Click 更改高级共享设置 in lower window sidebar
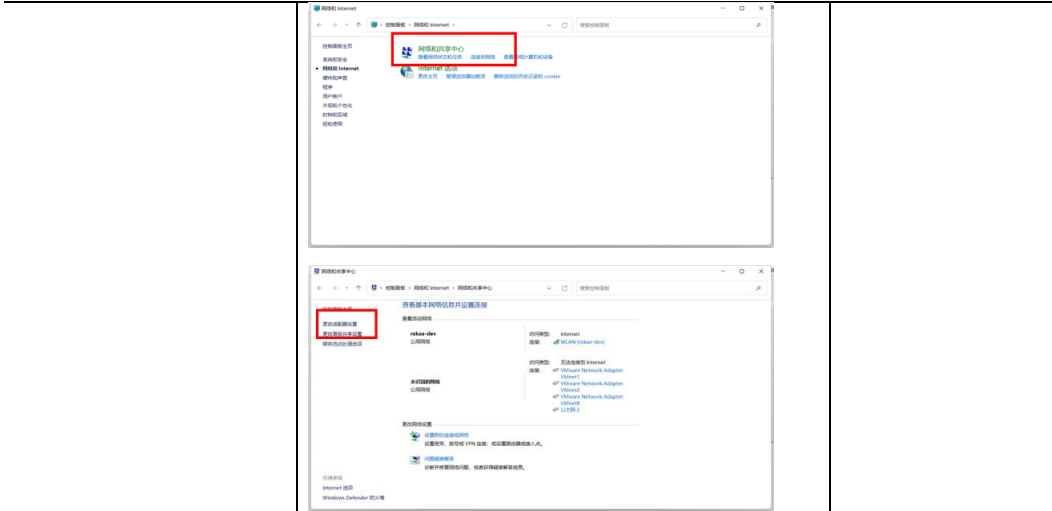1052x511 pixels. point(342,333)
